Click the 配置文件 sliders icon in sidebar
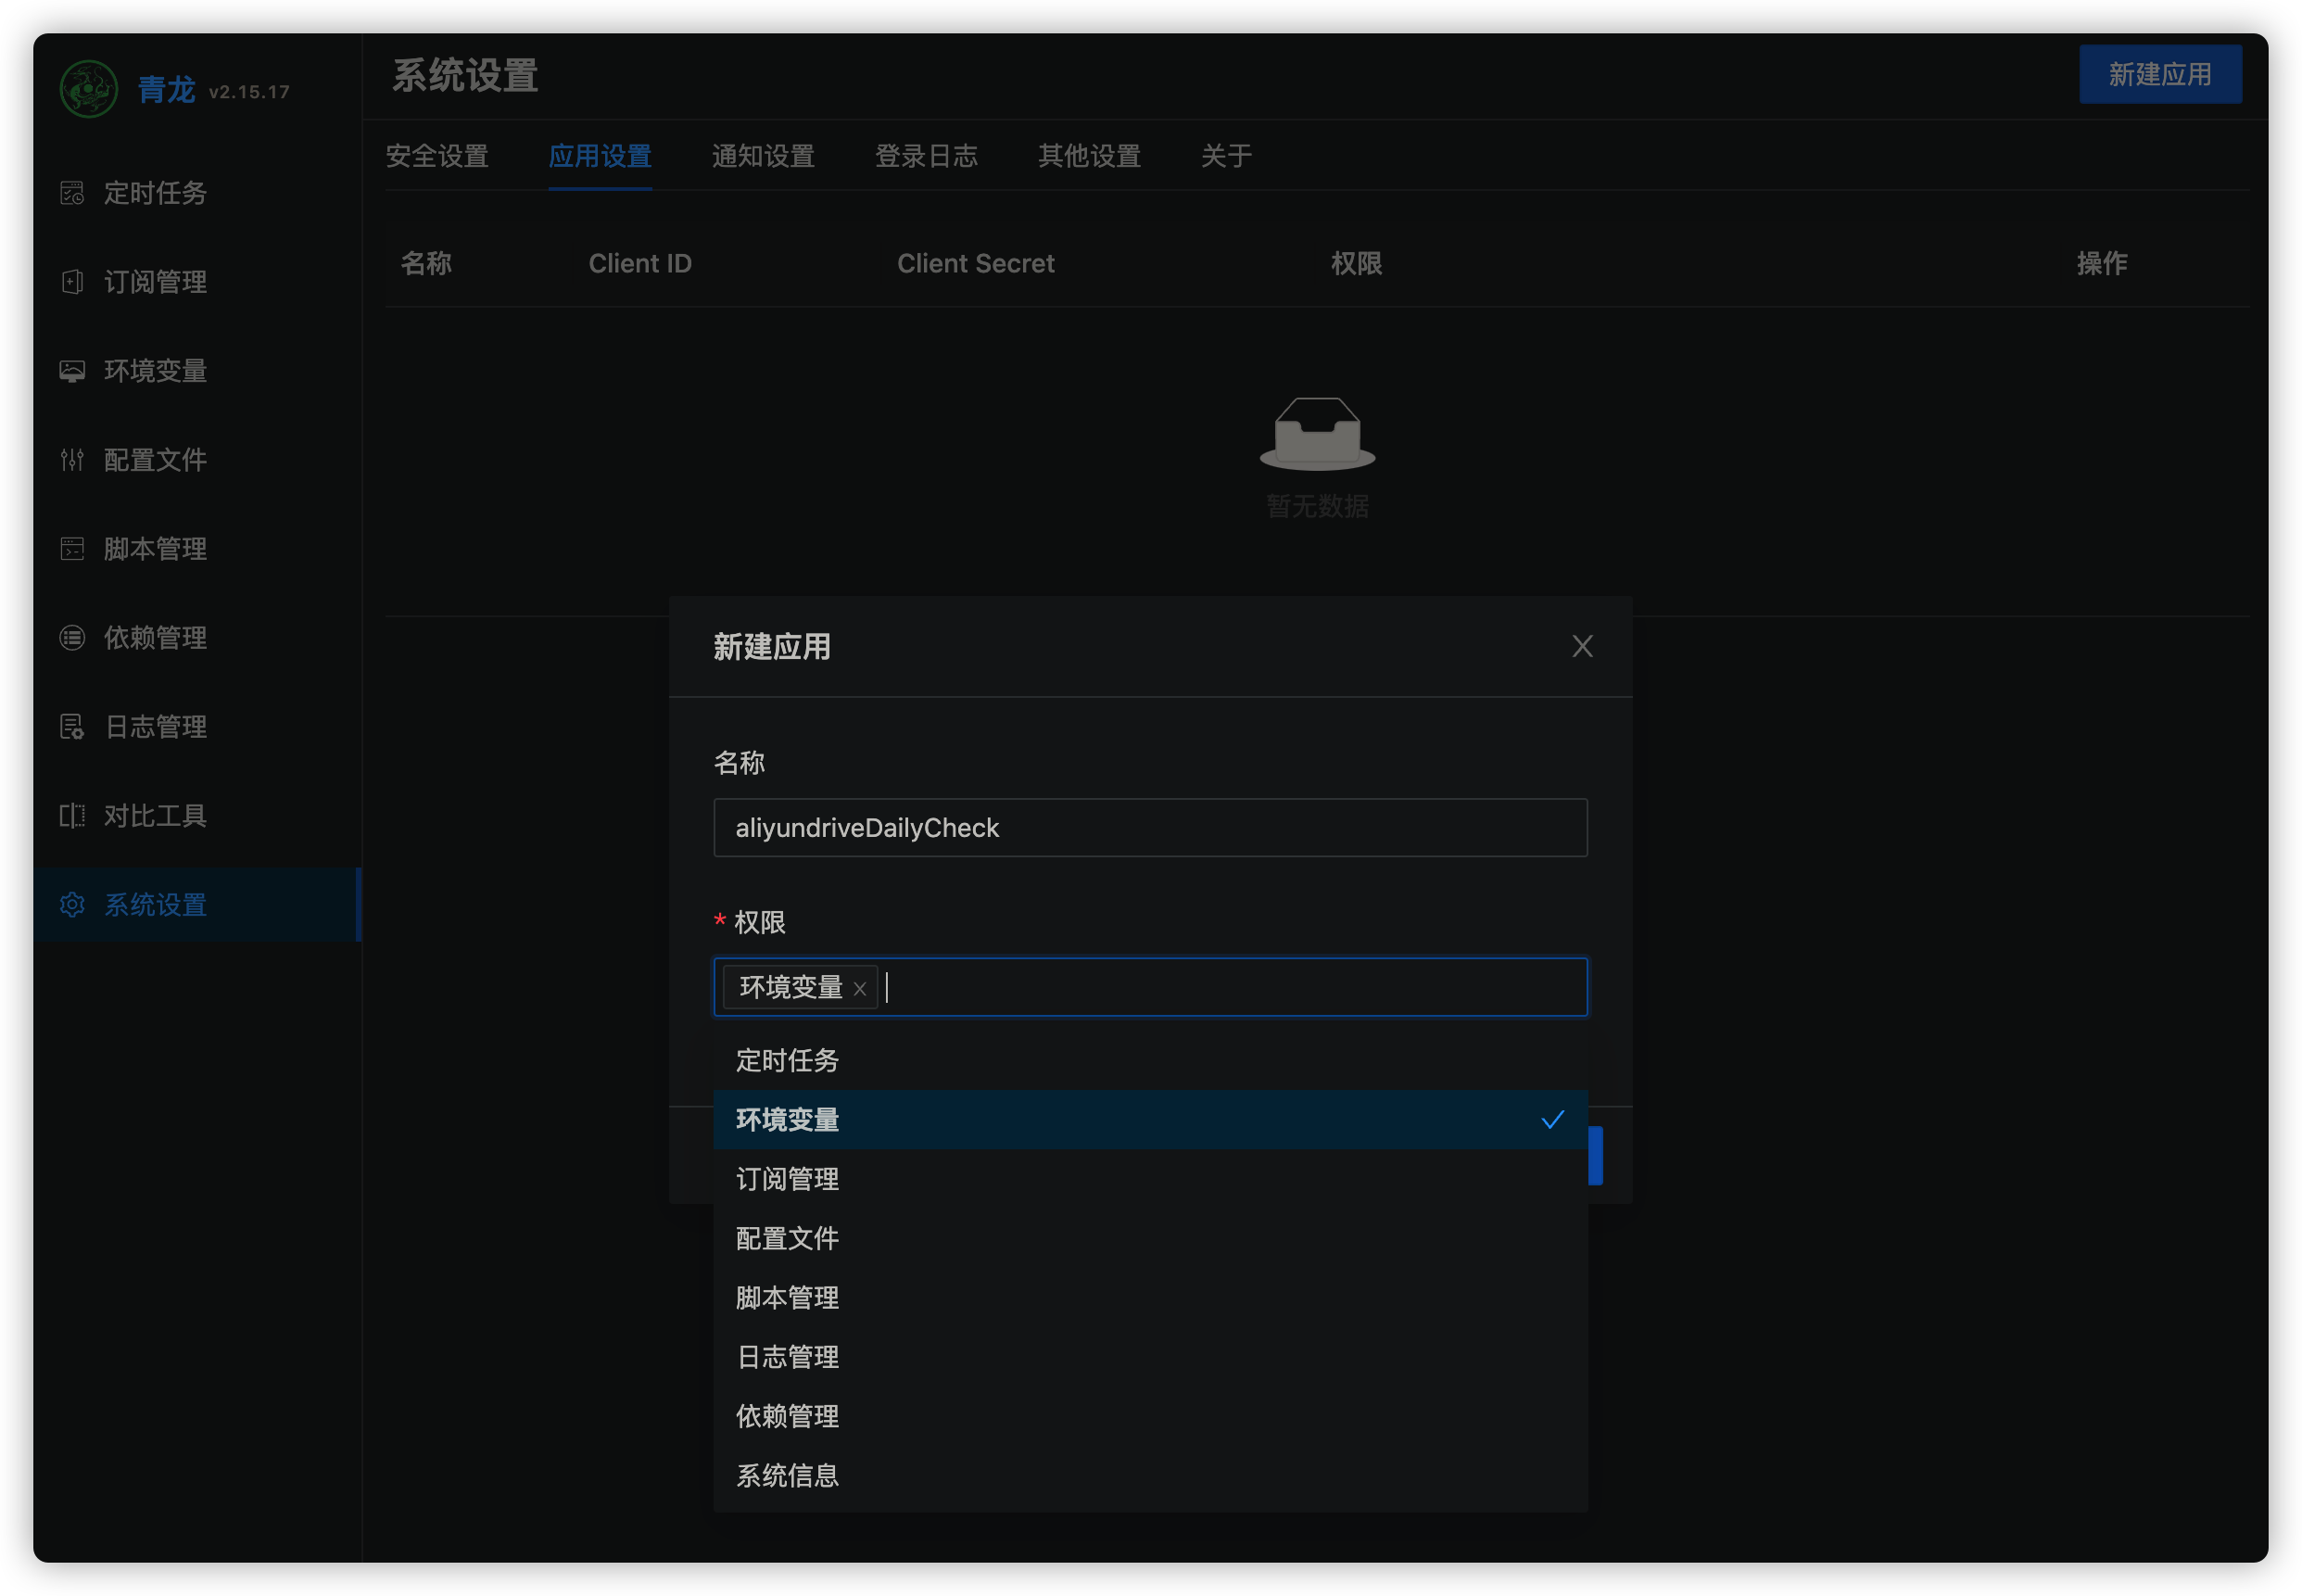The height and width of the screenshot is (1596, 2302). pos(72,460)
